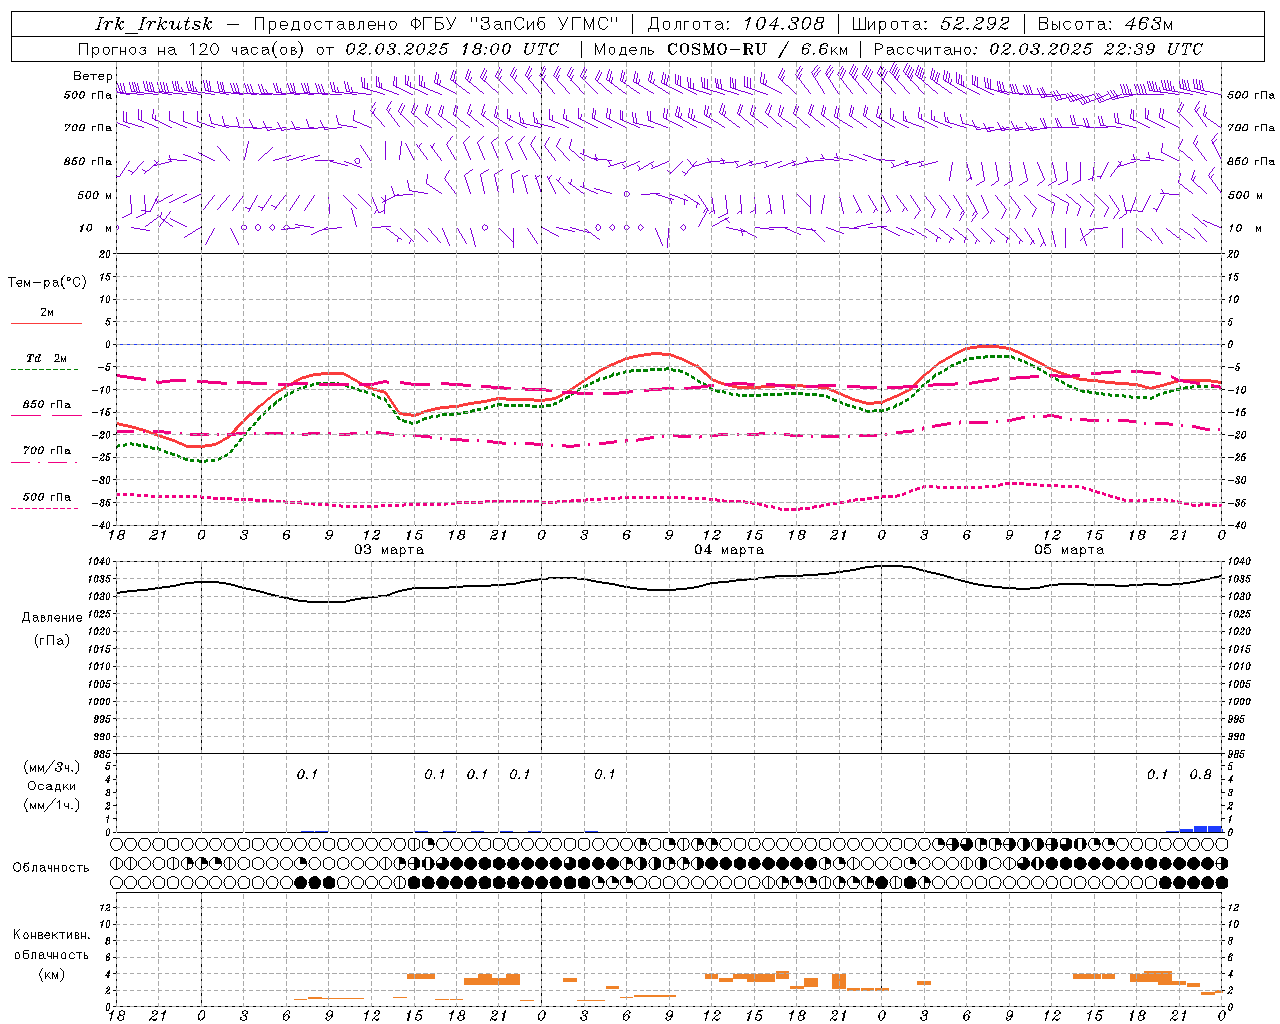Click the '850 гПа' temperature legend entry
1280x1024 pixels.
46,405
